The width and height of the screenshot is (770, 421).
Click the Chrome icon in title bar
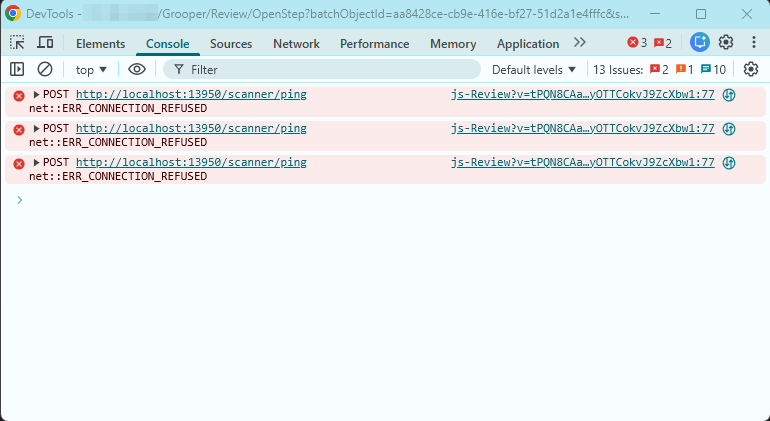pyautogui.click(x=13, y=13)
